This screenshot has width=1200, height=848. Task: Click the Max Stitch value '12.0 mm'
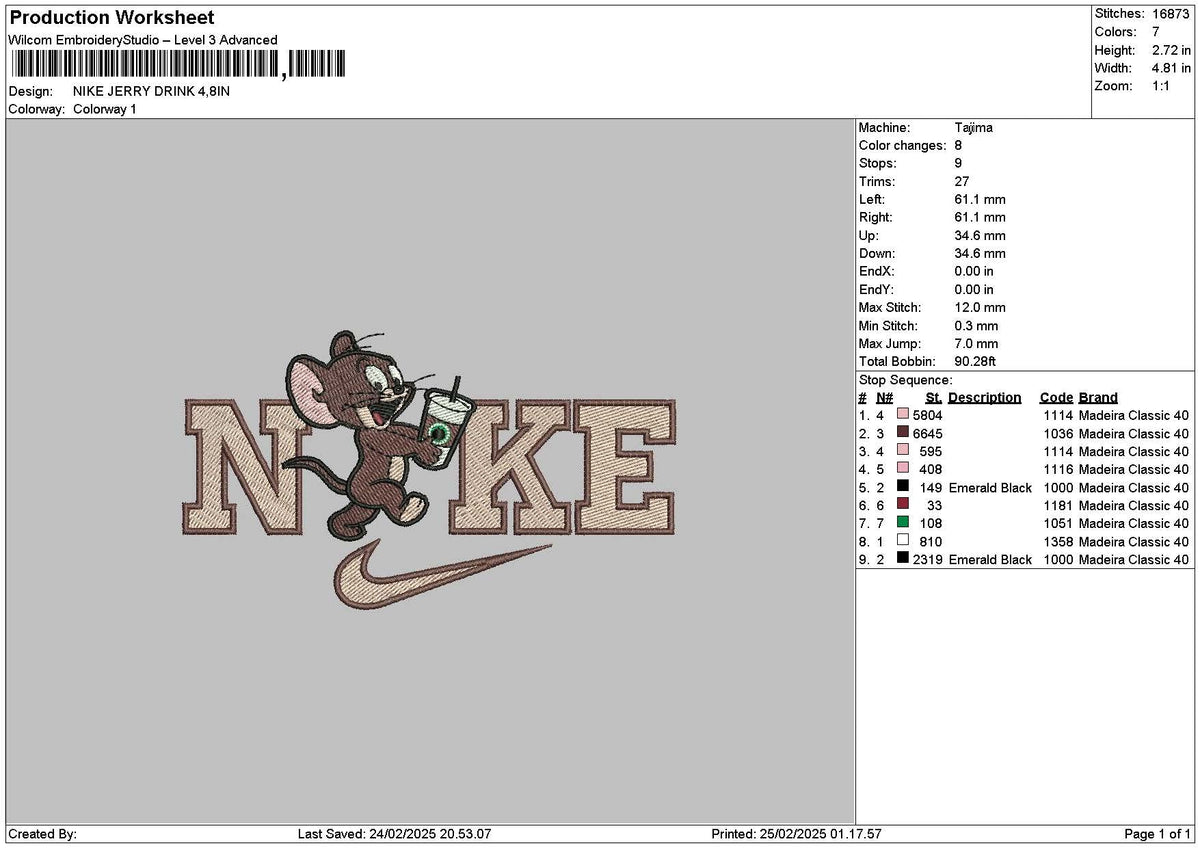pos(980,308)
